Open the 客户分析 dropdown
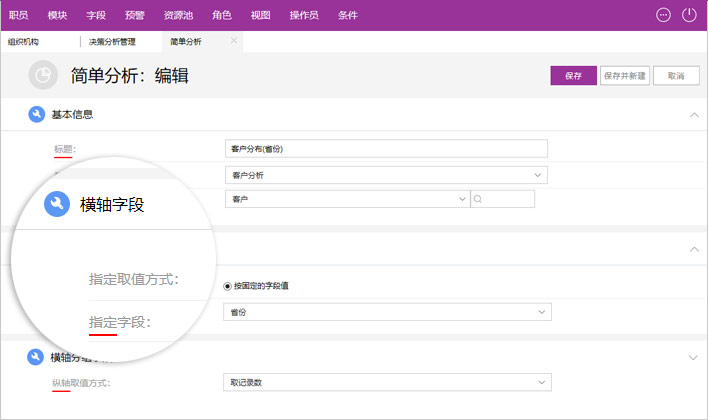Screen dimensions: 708x420 tap(386, 175)
